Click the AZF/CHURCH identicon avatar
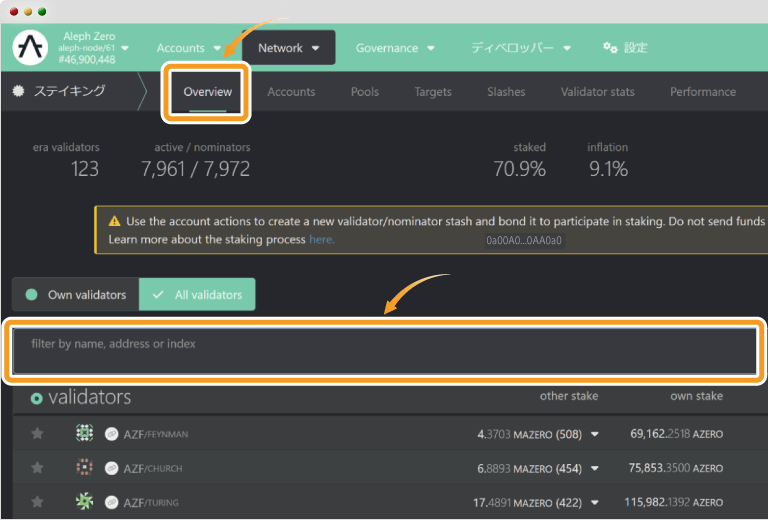This screenshot has width=768, height=520. pos(85,468)
